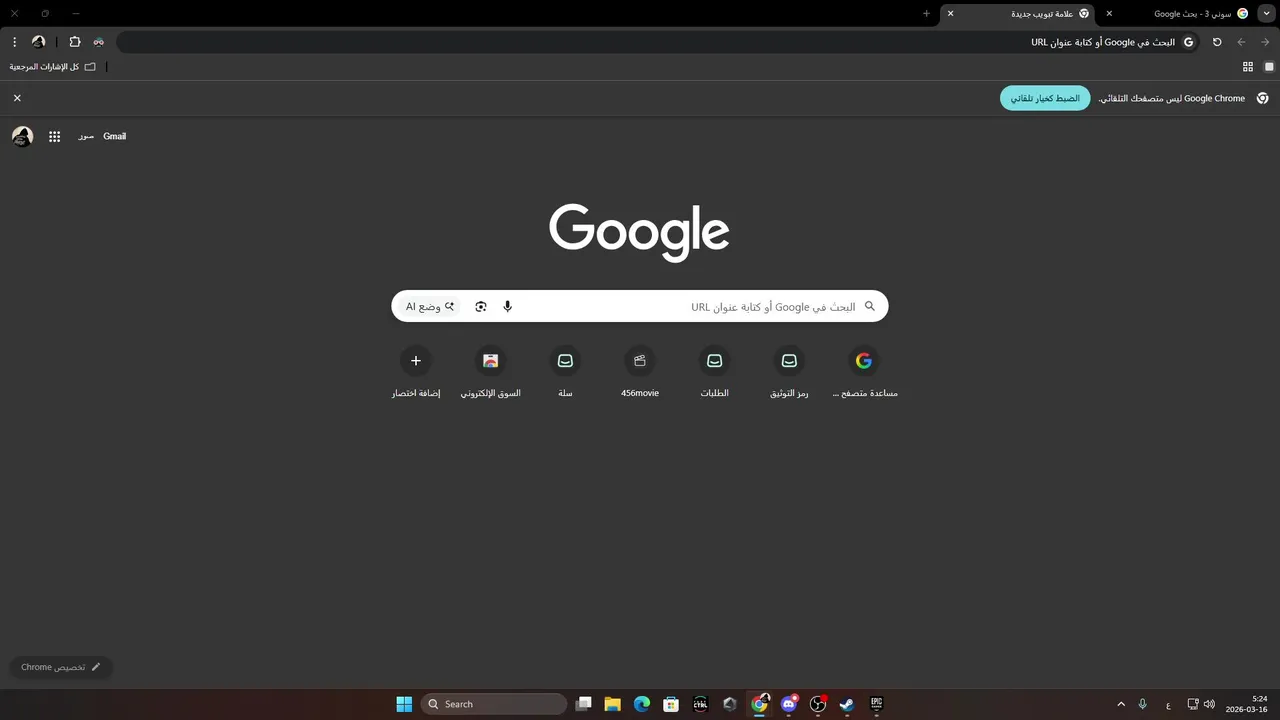Click the magnifier icon in search box
Image resolution: width=1280 pixels, height=720 pixels.
click(x=870, y=306)
